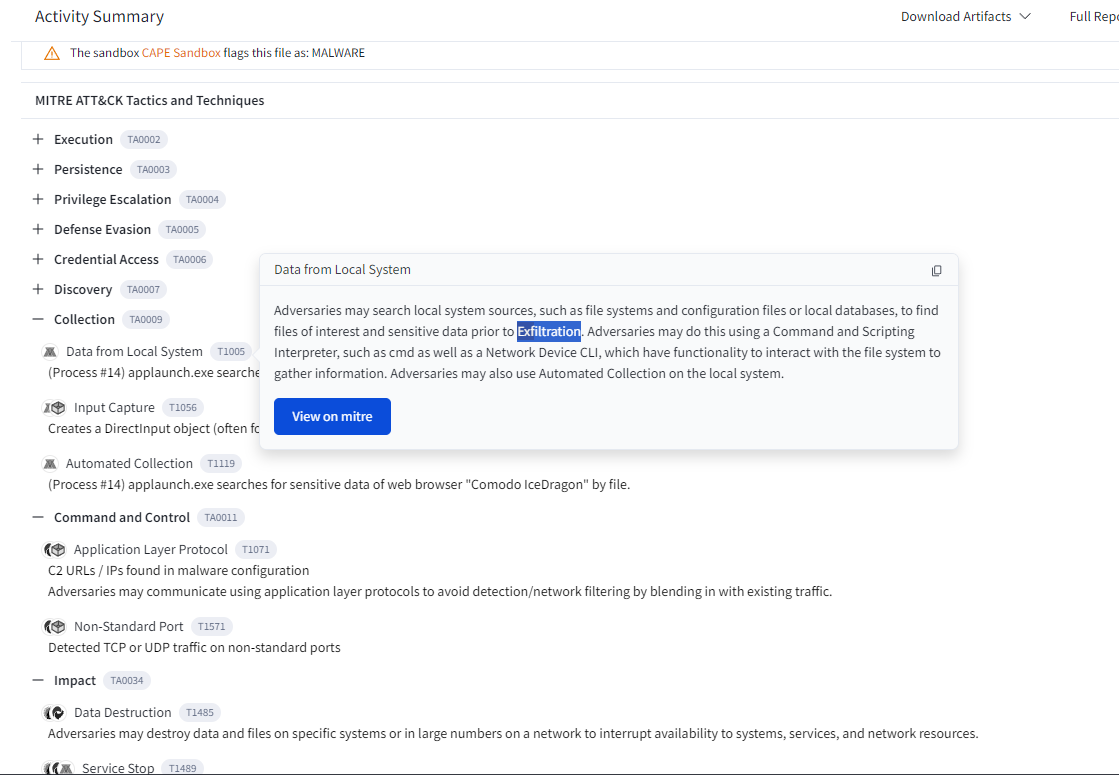The image size is (1119, 775).
Task: Click the sandbox icons beside Input Capture
Action: [x=54, y=407]
